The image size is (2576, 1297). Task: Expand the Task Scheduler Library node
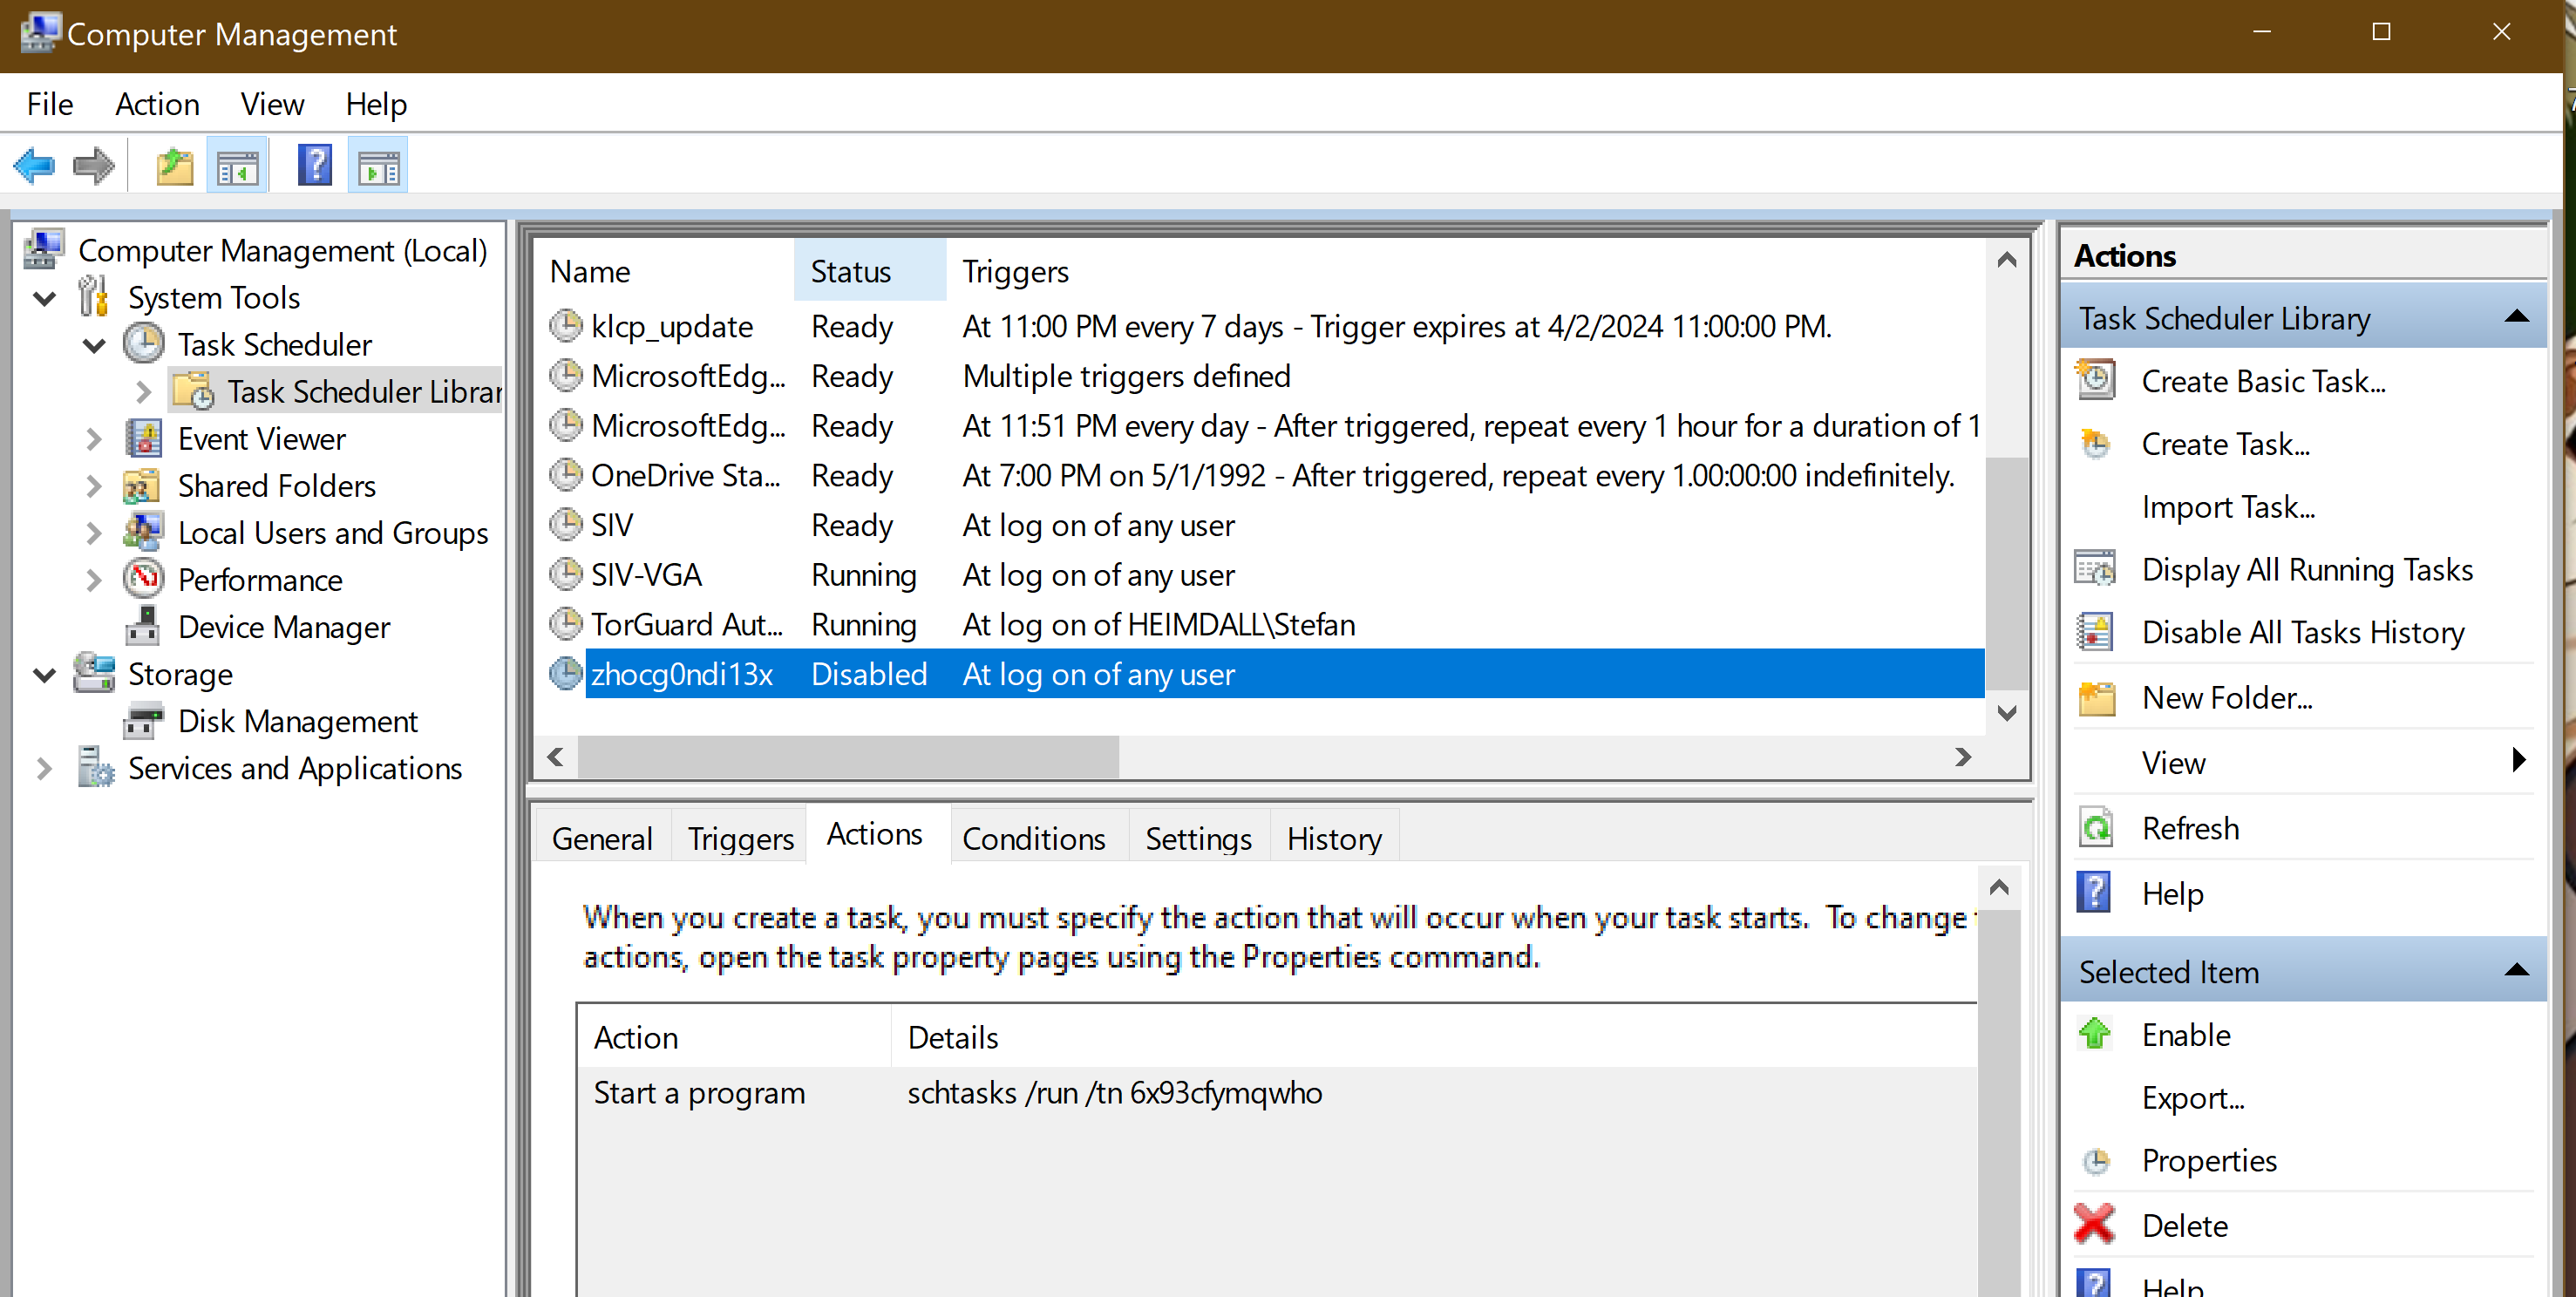click(x=140, y=392)
